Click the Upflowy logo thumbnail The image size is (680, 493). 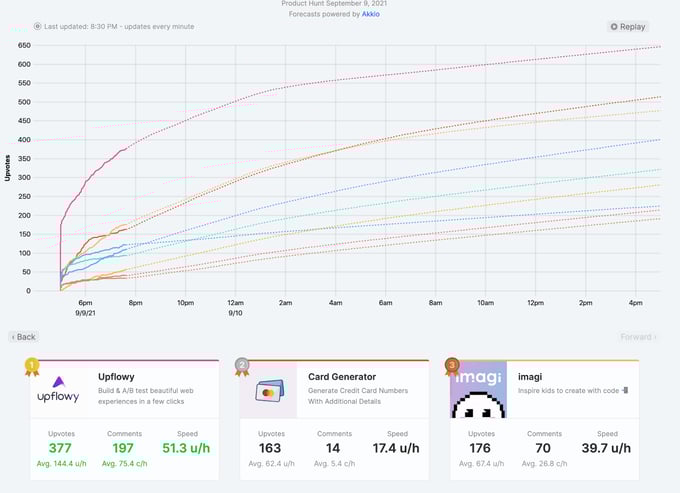59,389
